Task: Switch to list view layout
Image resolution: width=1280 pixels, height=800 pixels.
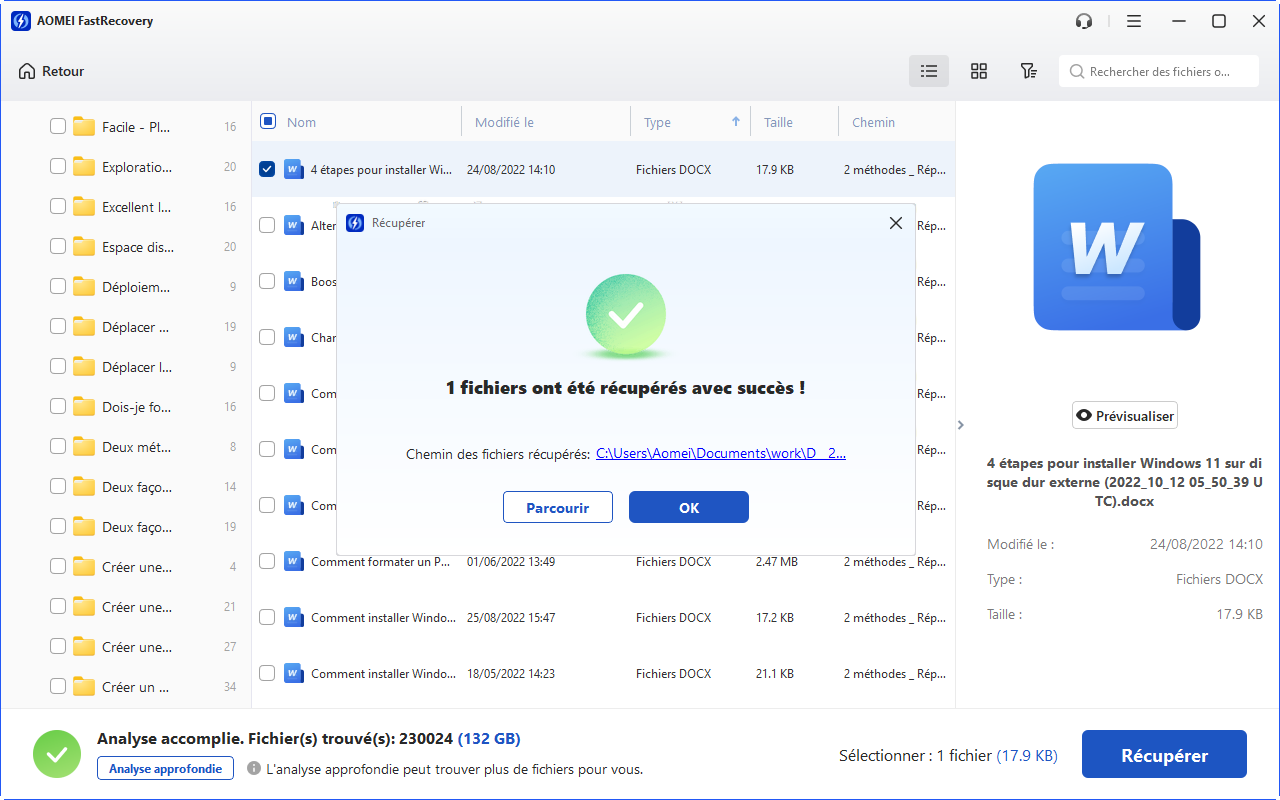Action: 929,71
